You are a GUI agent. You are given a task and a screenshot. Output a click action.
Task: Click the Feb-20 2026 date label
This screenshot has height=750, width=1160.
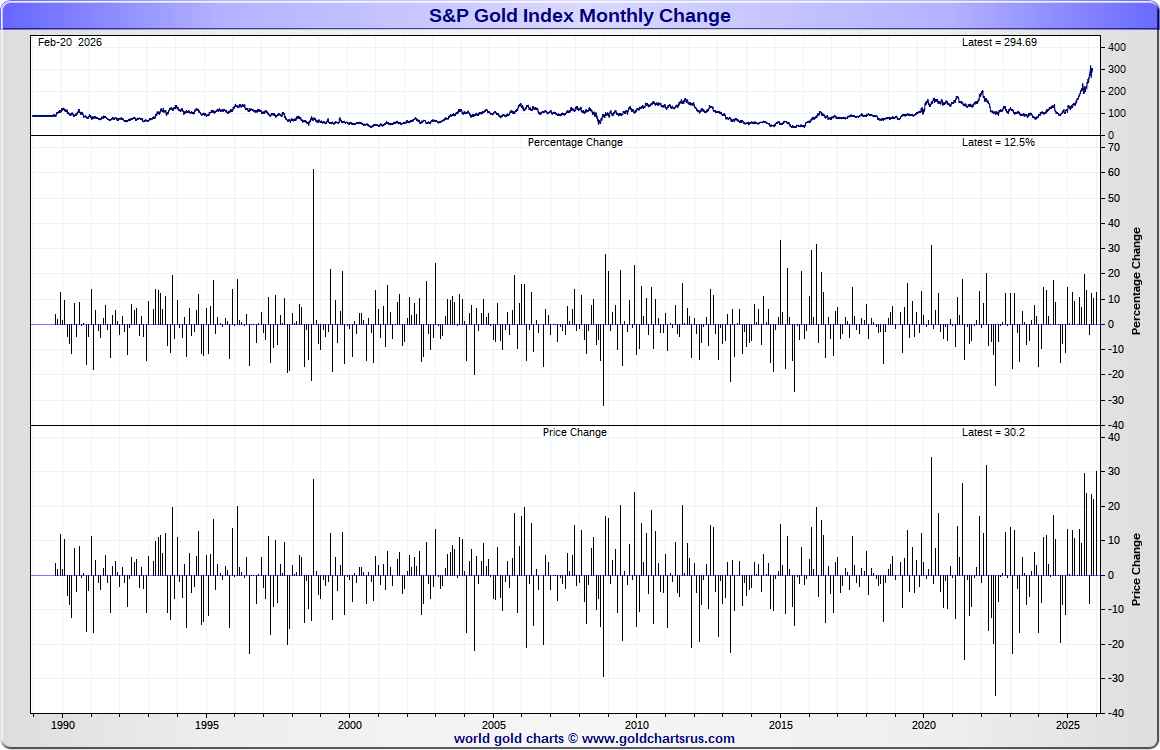point(70,42)
